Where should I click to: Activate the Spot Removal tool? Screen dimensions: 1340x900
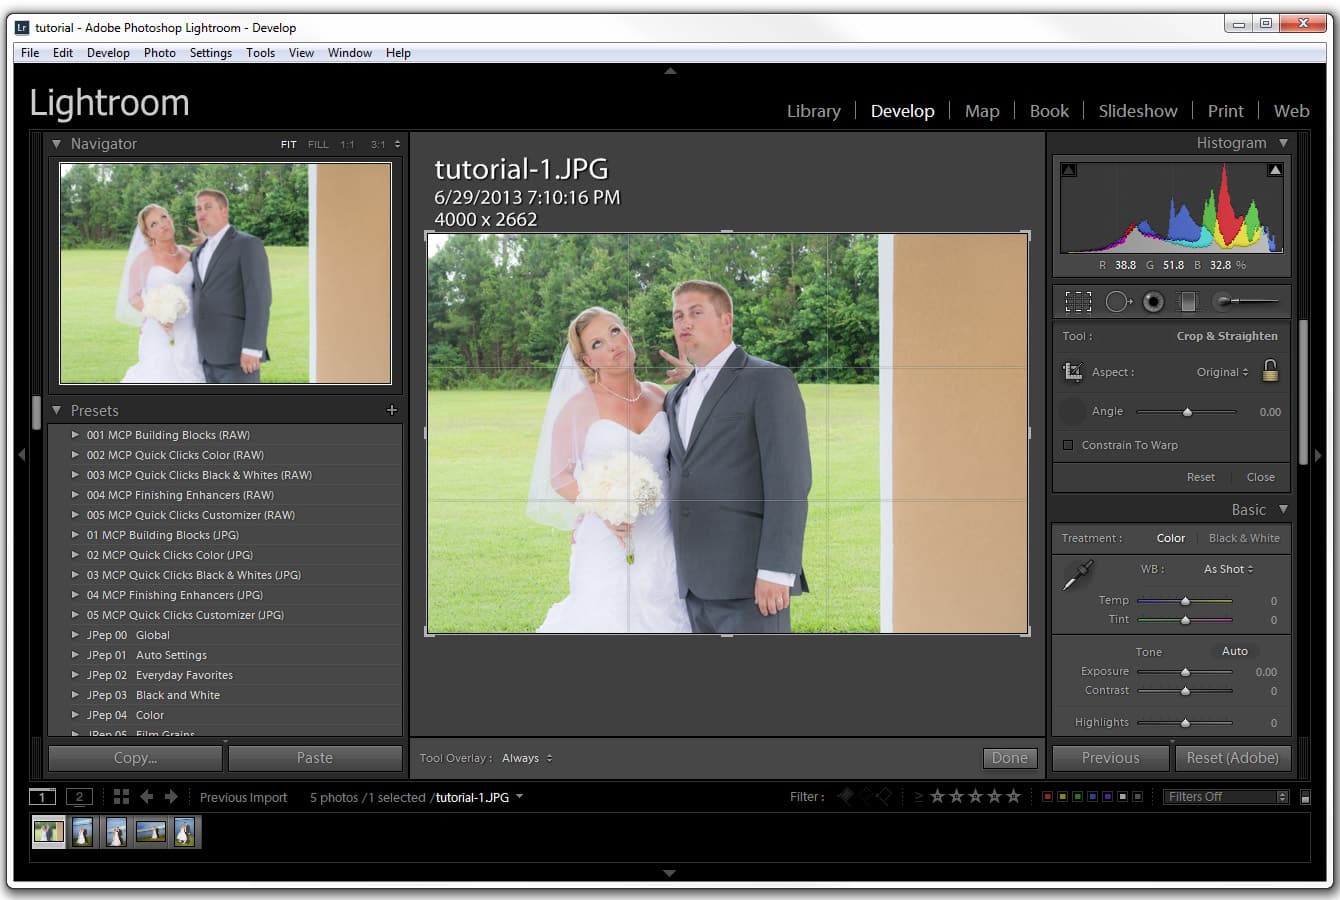coord(1118,301)
